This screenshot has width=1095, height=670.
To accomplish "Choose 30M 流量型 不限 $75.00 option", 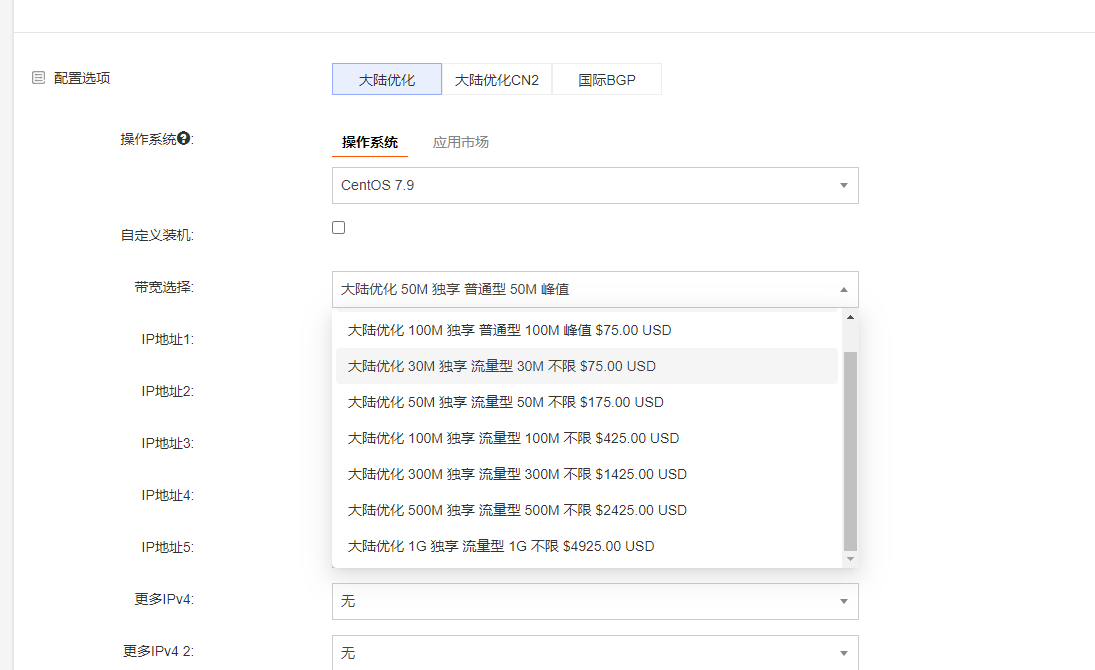I will coord(501,366).
